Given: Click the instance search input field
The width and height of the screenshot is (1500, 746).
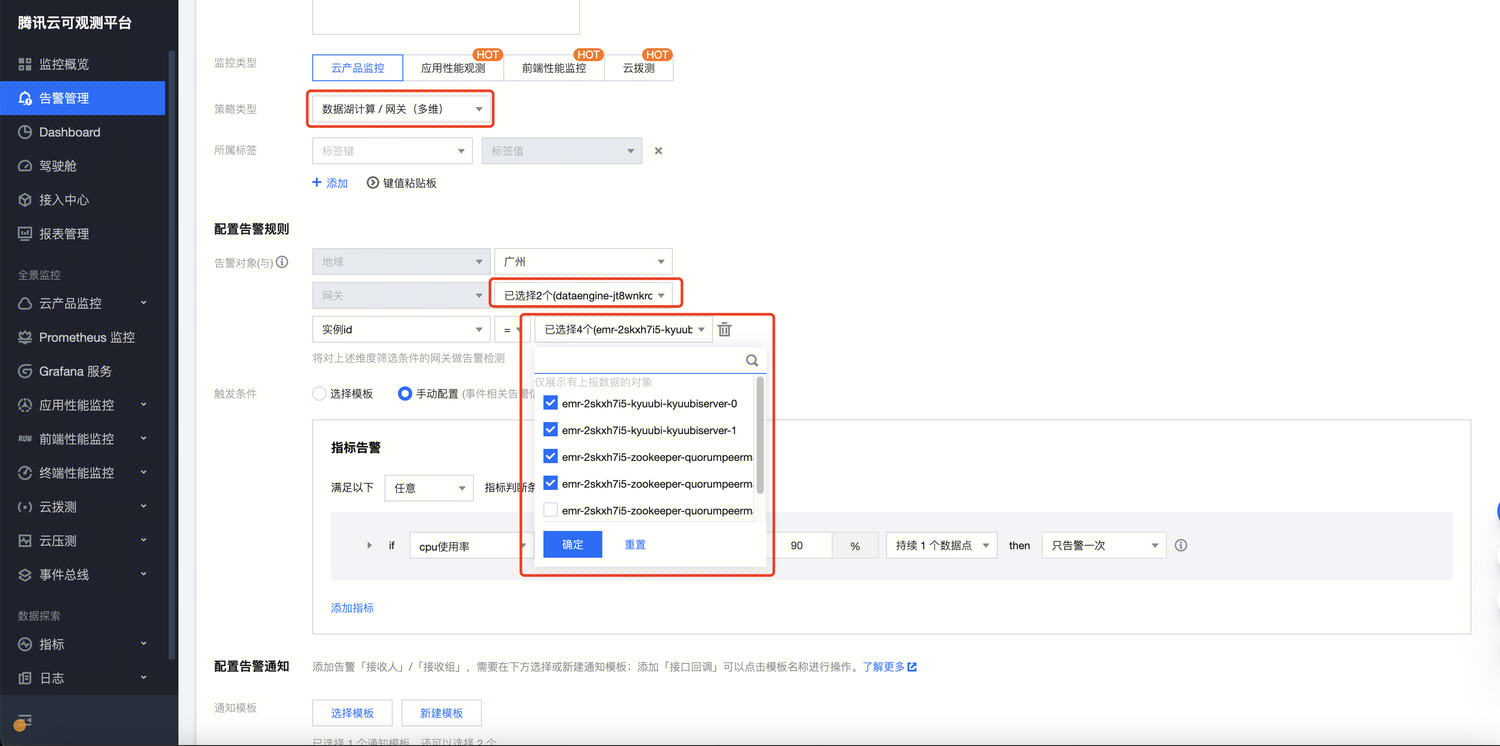Looking at the screenshot, I should click(640, 360).
